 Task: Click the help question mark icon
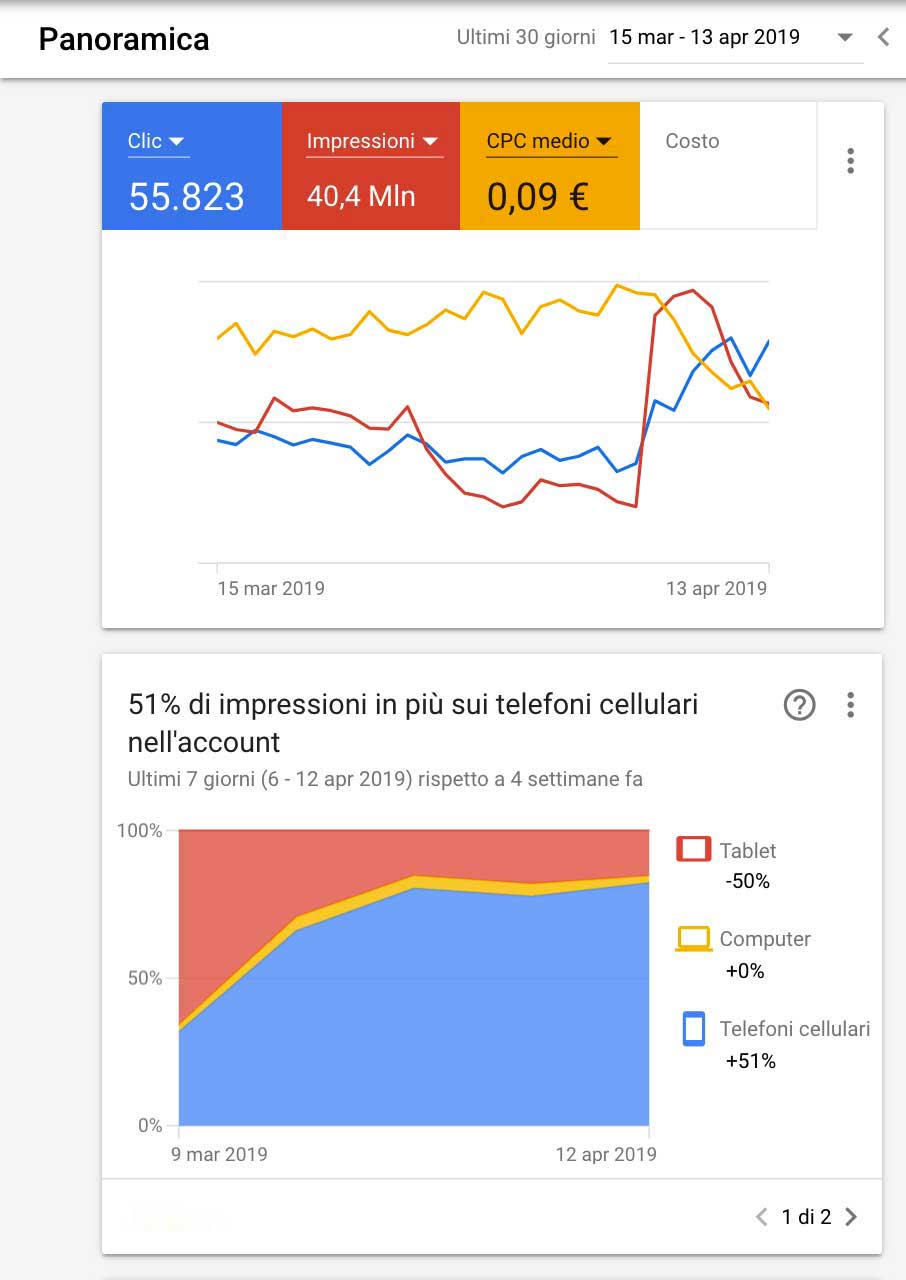(x=799, y=705)
